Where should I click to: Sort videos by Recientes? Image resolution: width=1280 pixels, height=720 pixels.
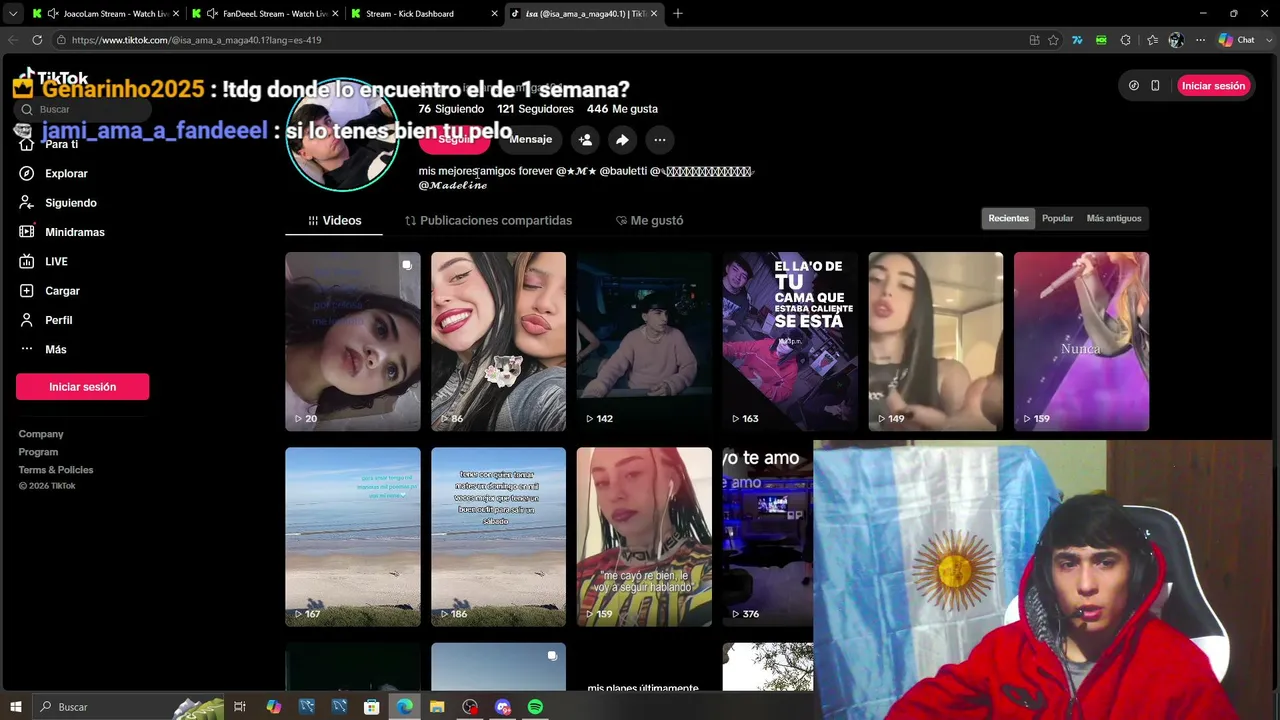click(1008, 218)
